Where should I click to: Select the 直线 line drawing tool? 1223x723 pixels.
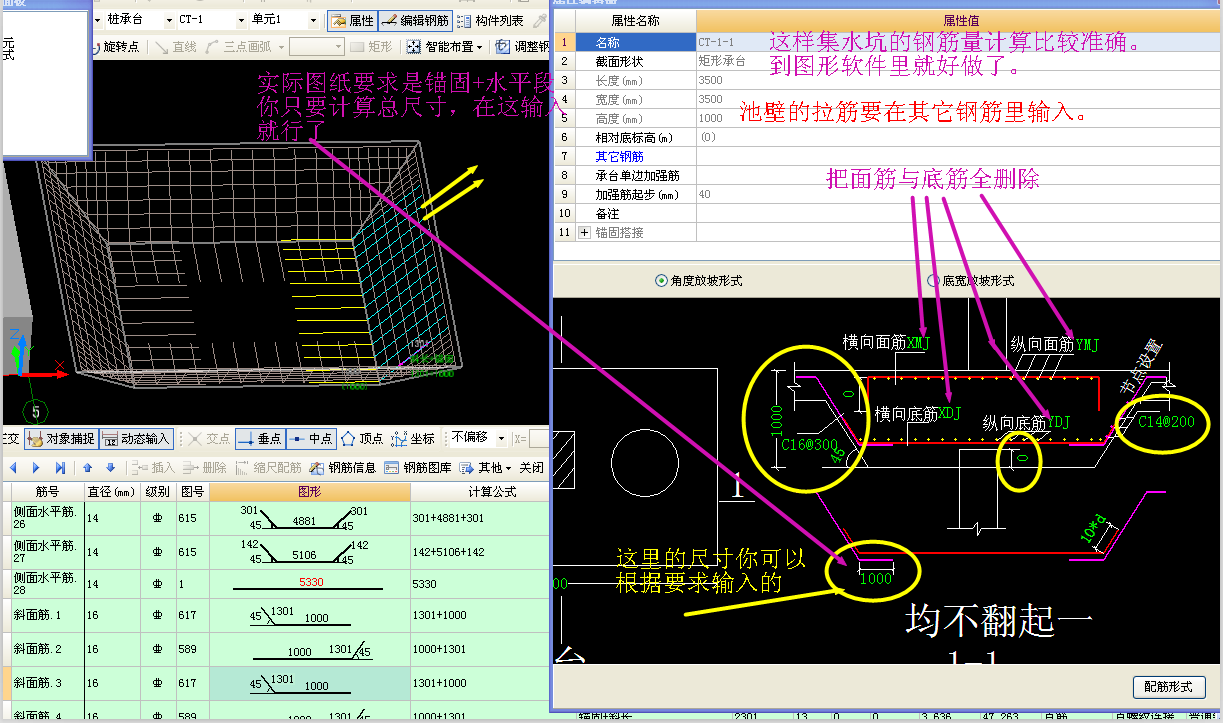pos(175,47)
